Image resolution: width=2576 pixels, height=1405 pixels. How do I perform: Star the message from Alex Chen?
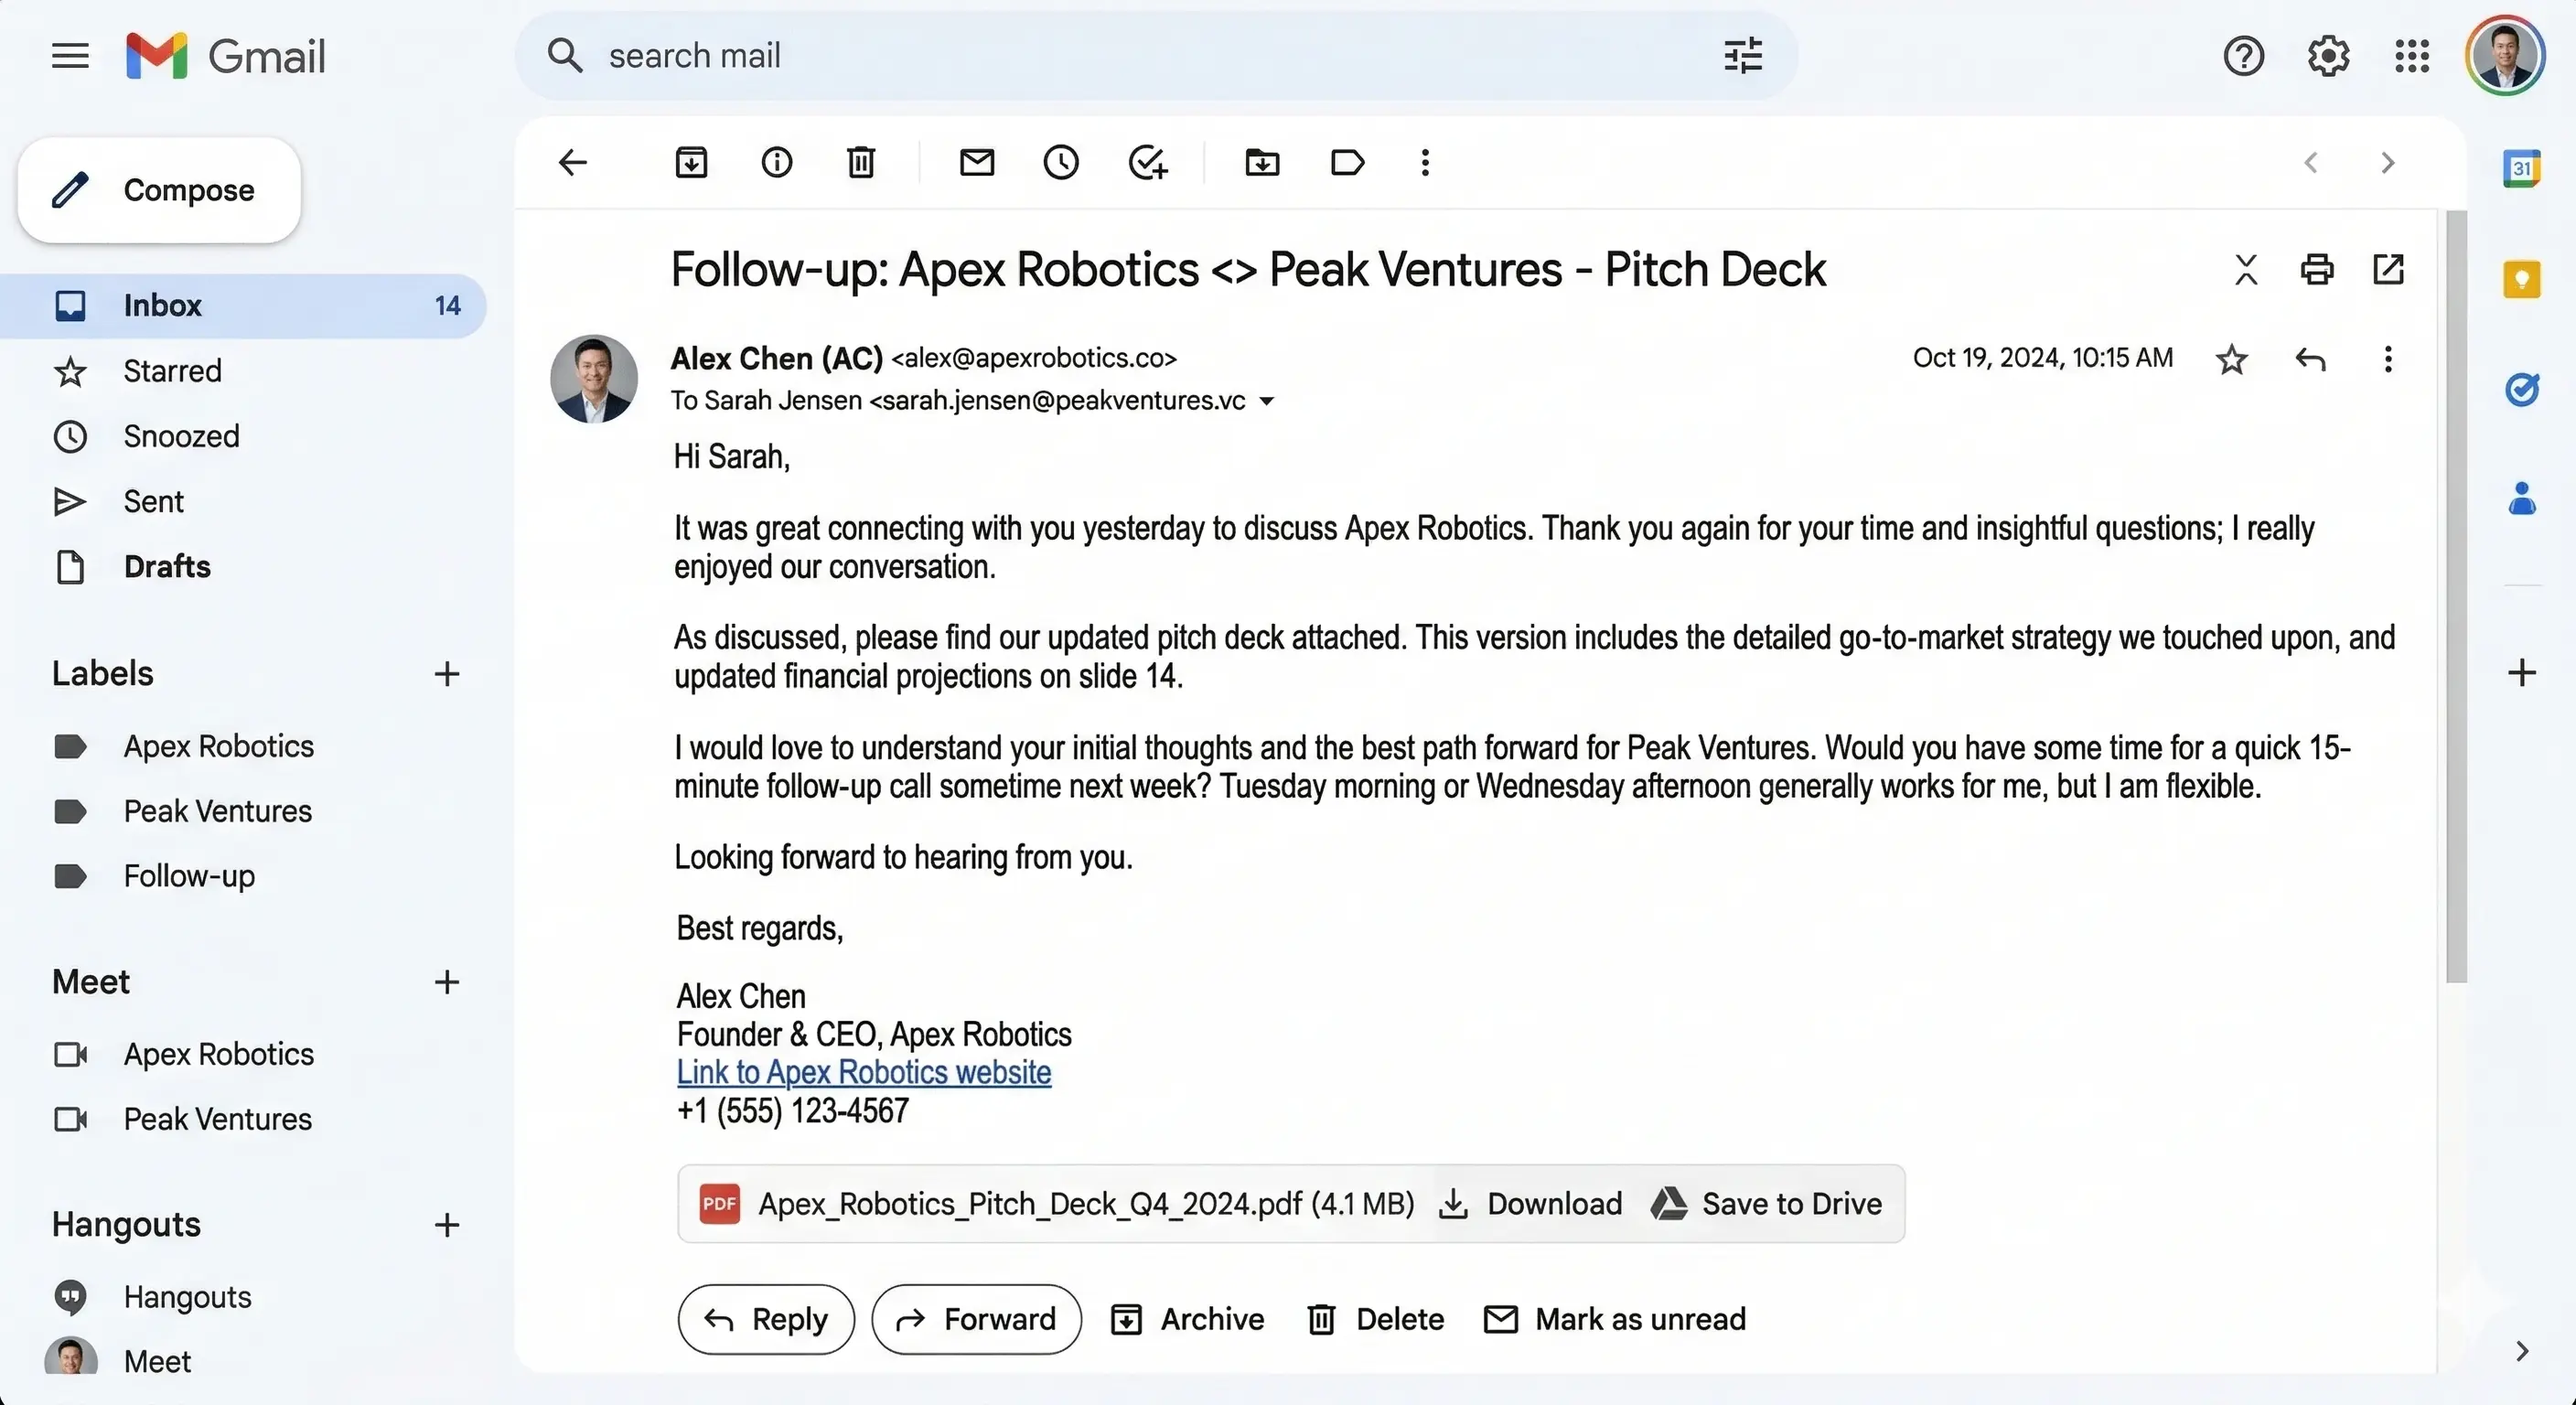2232,359
